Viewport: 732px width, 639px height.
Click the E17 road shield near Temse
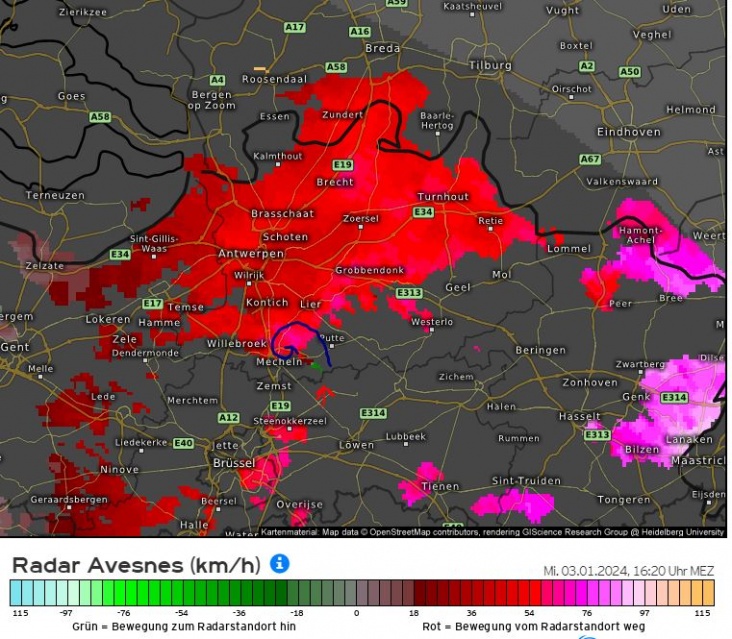tap(152, 303)
